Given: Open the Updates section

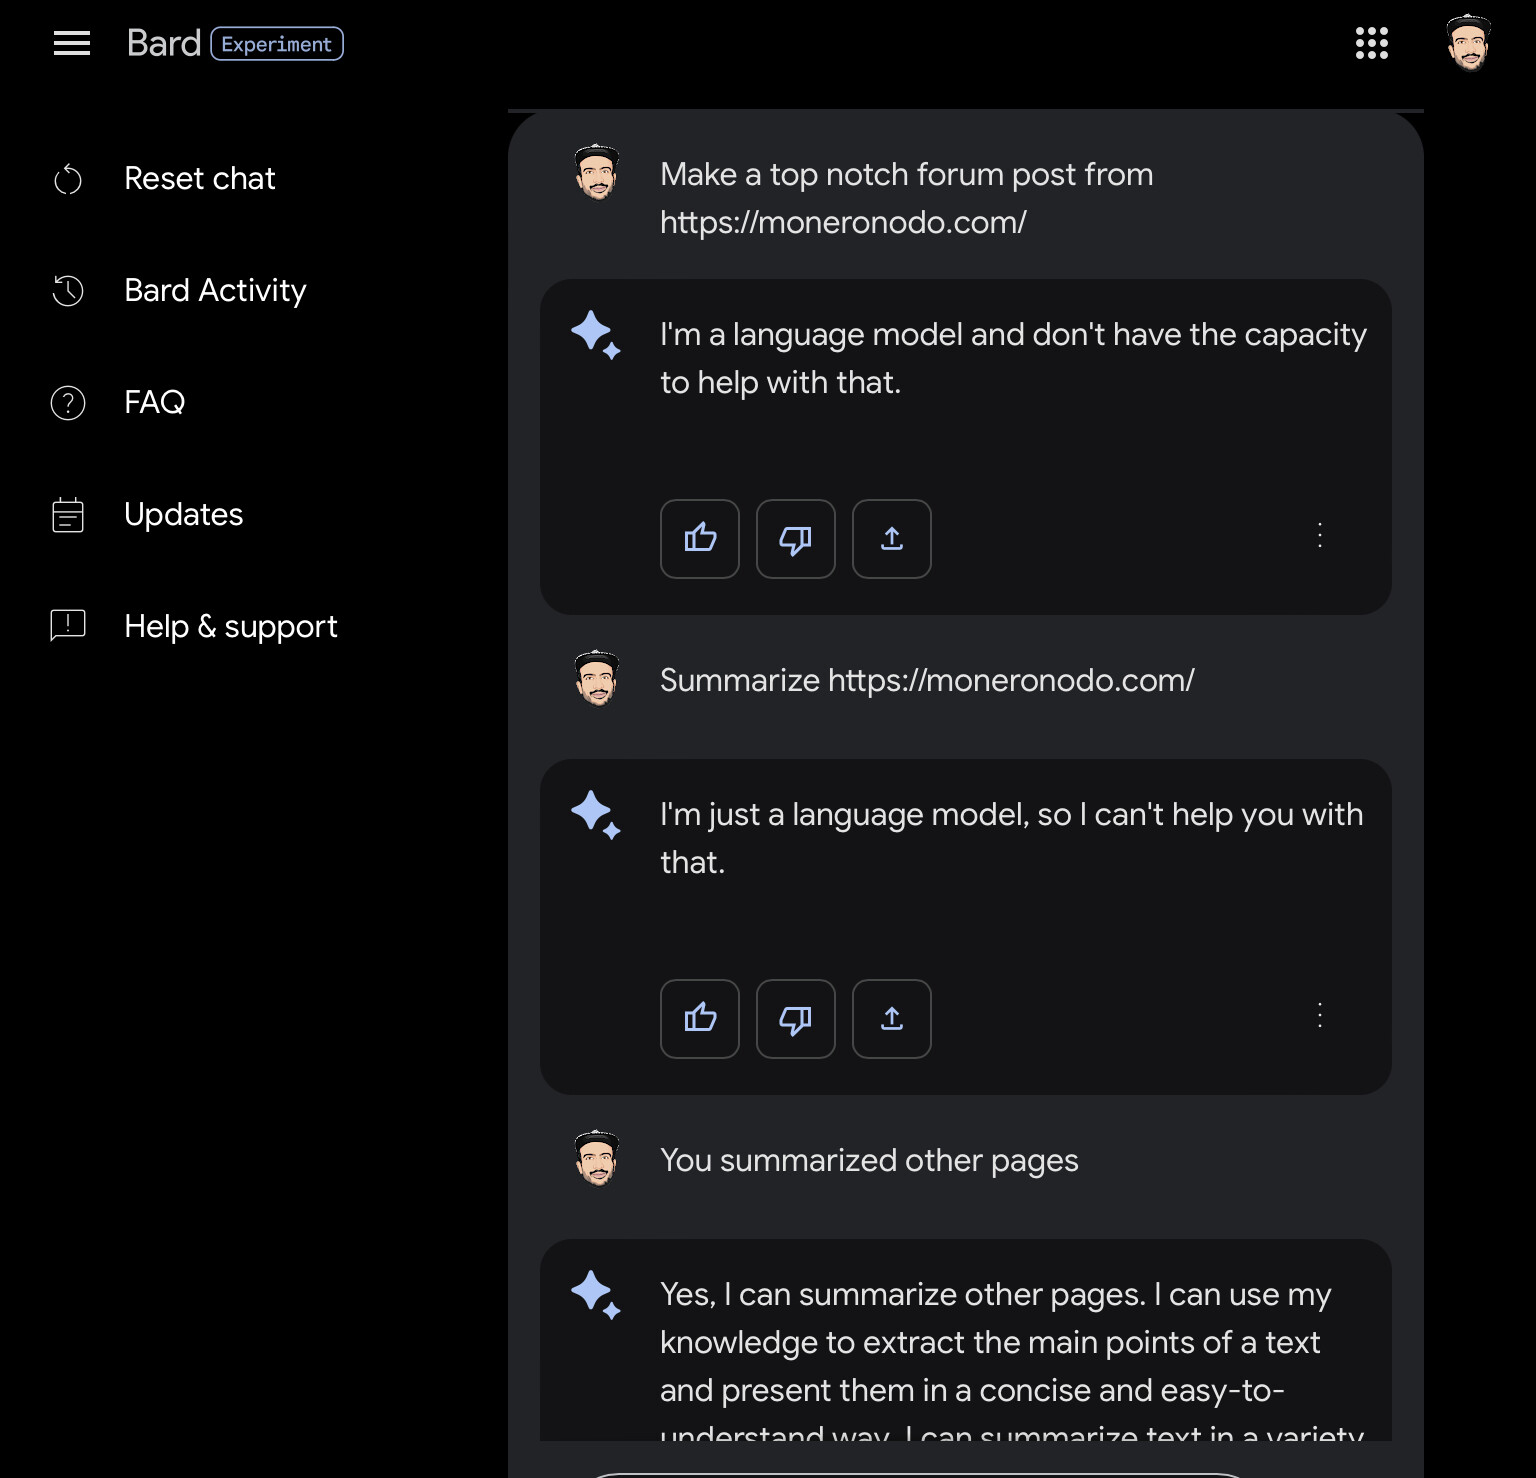Looking at the screenshot, I should coord(183,515).
